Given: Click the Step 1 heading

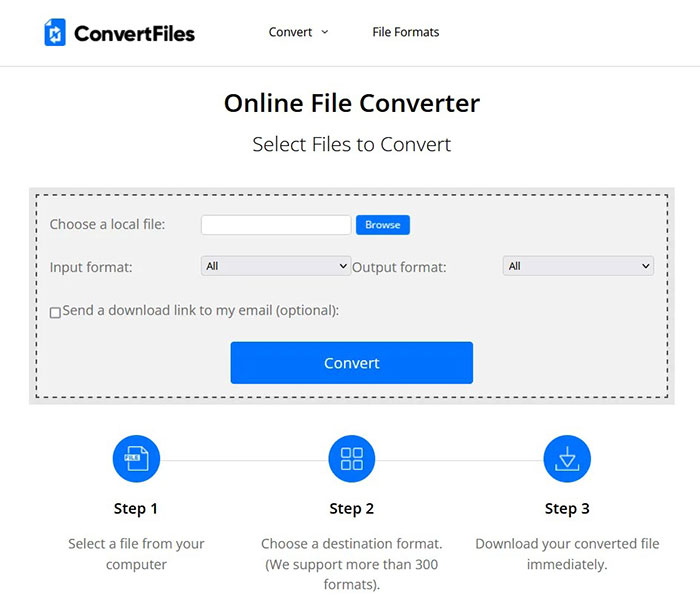Looking at the screenshot, I should pos(136,509).
